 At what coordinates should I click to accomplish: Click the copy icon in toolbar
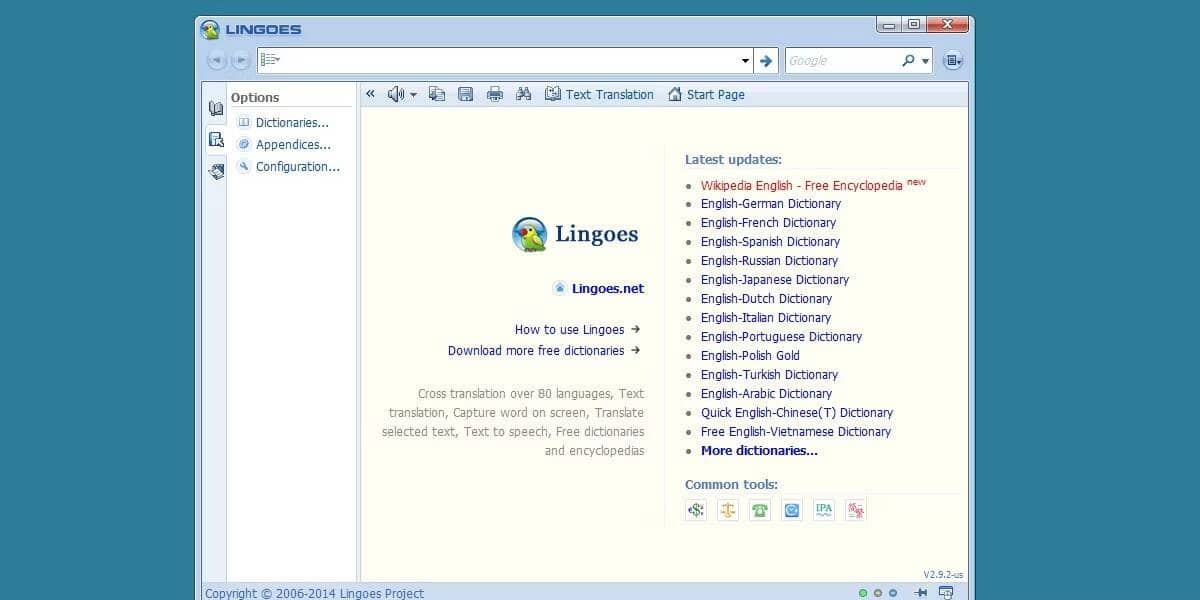point(437,94)
